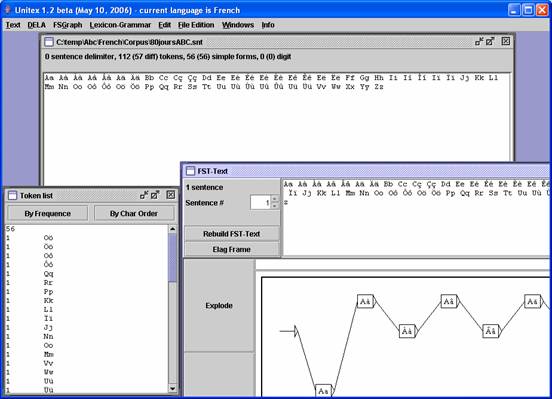Click Token list scrollbar up arrow
Viewport: 552px width, 399px height.
(x=172, y=229)
